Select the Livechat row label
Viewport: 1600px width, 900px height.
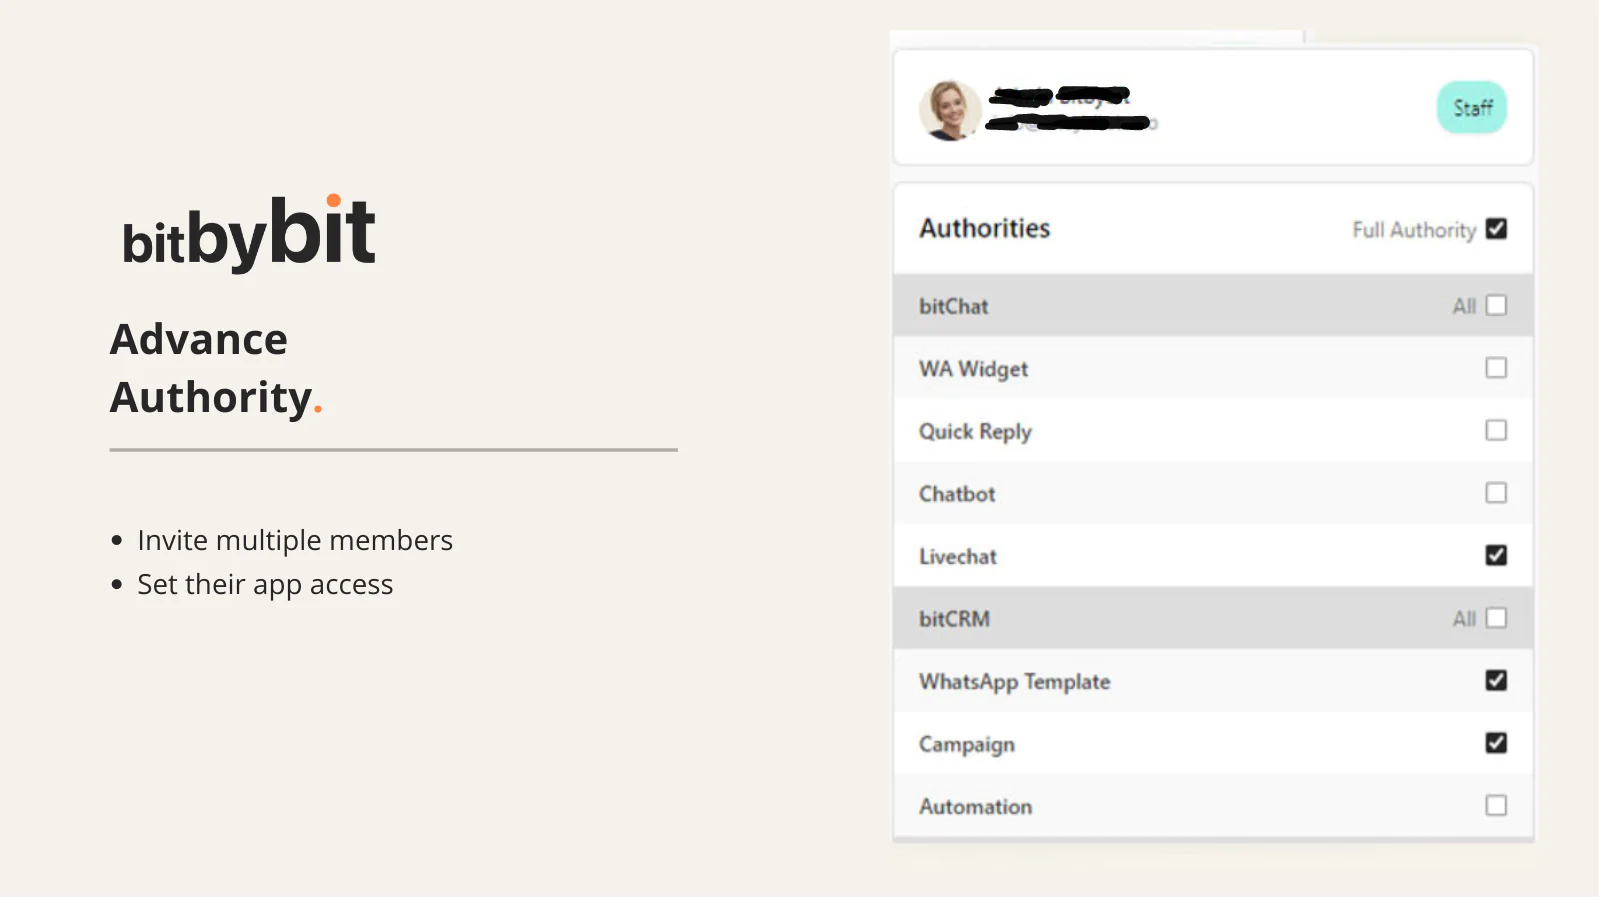(x=958, y=557)
